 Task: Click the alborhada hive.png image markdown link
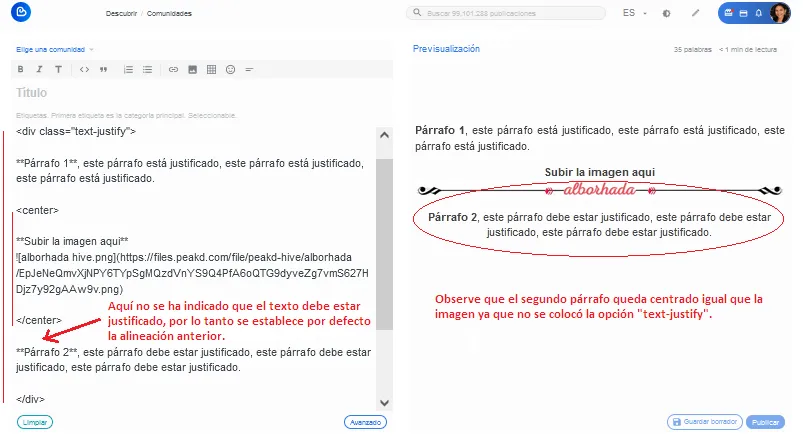[192, 273]
